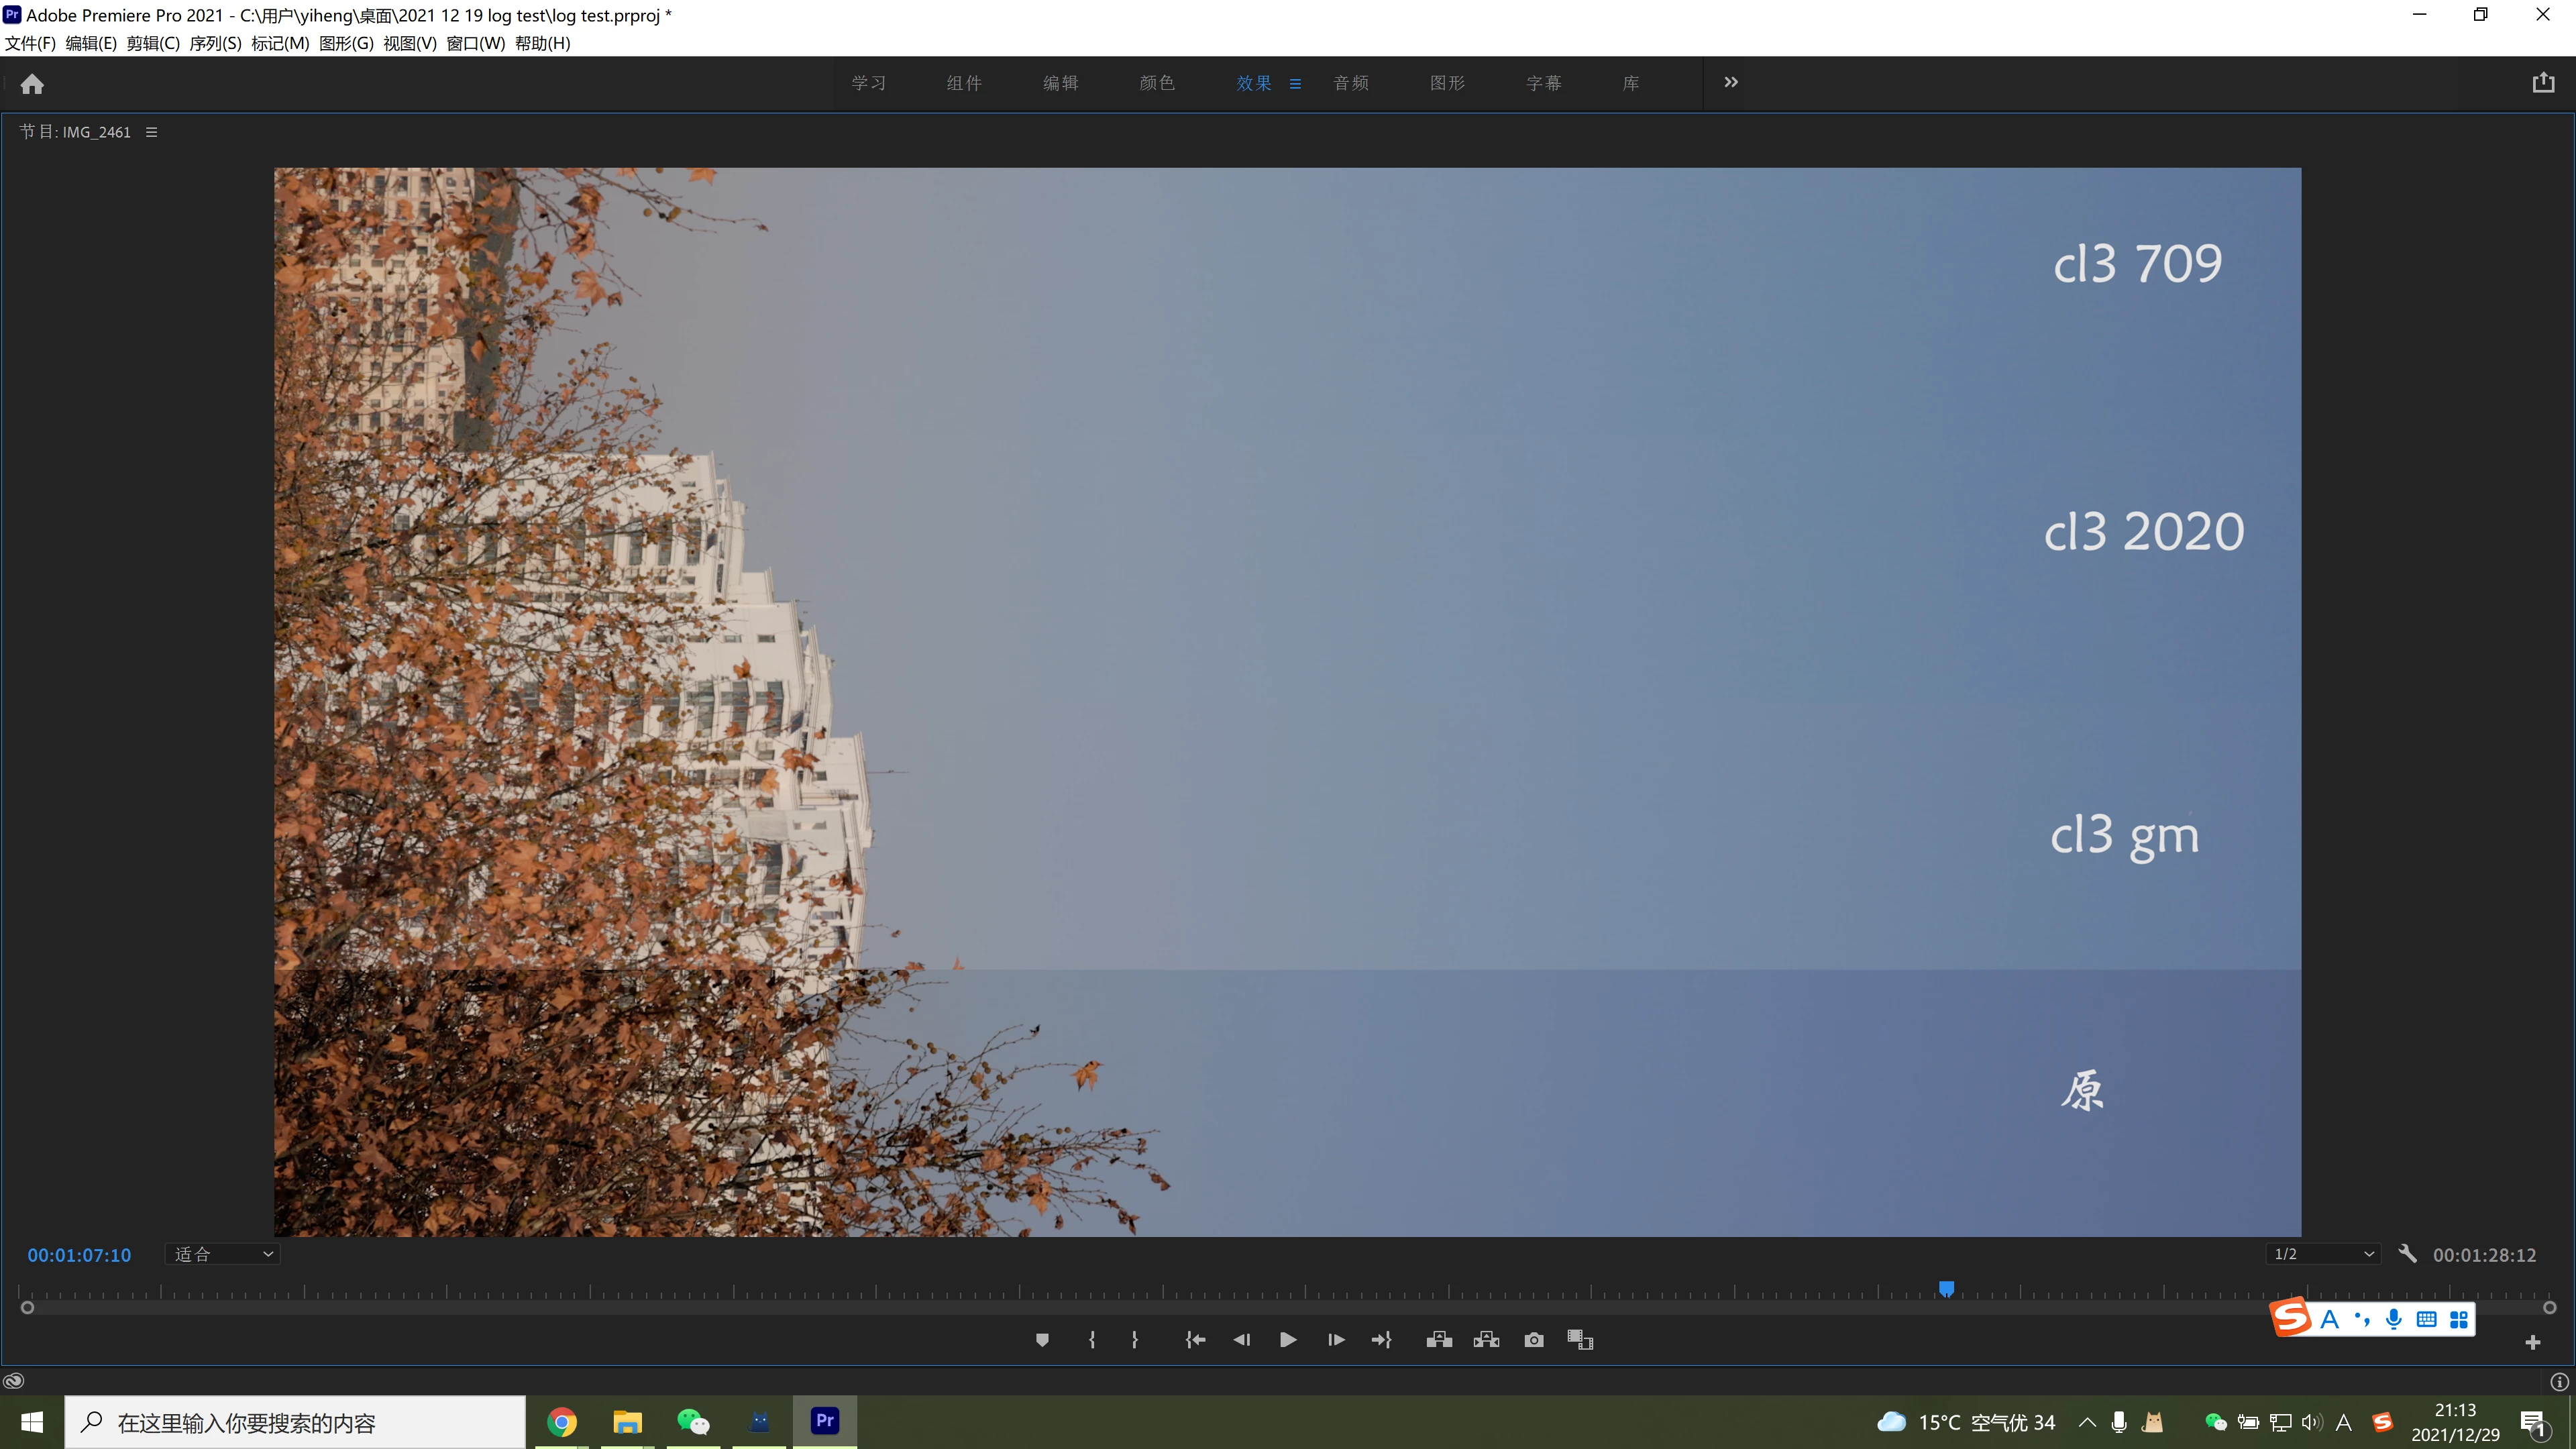Image resolution: width=2576 pixels, height=1449 pixels.
Task: Click the blue playhead on the scrubber
Action: click(1946, 1288)
